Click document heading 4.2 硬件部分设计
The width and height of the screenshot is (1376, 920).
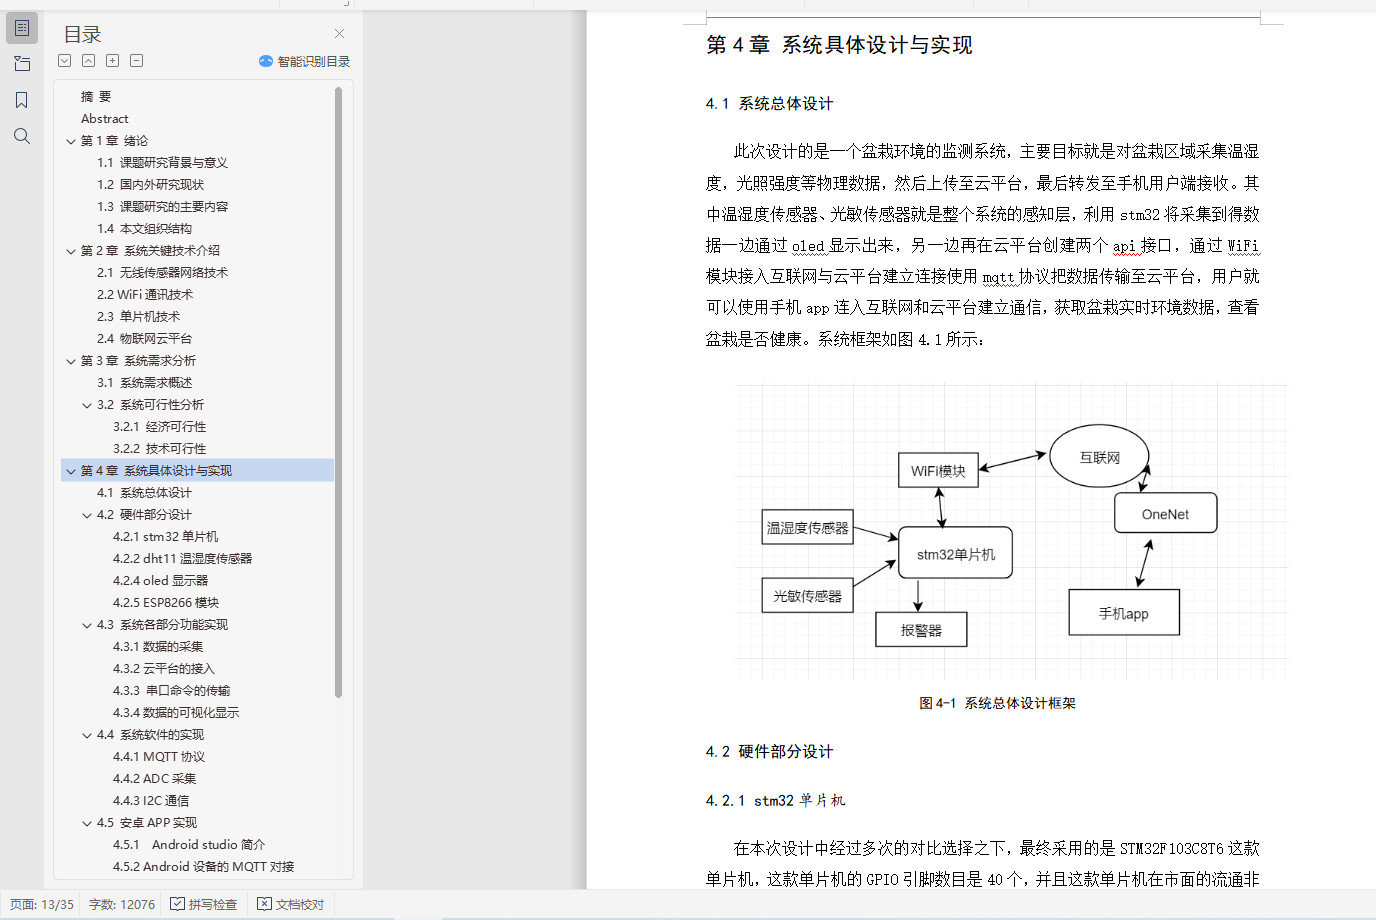(769, 752)
